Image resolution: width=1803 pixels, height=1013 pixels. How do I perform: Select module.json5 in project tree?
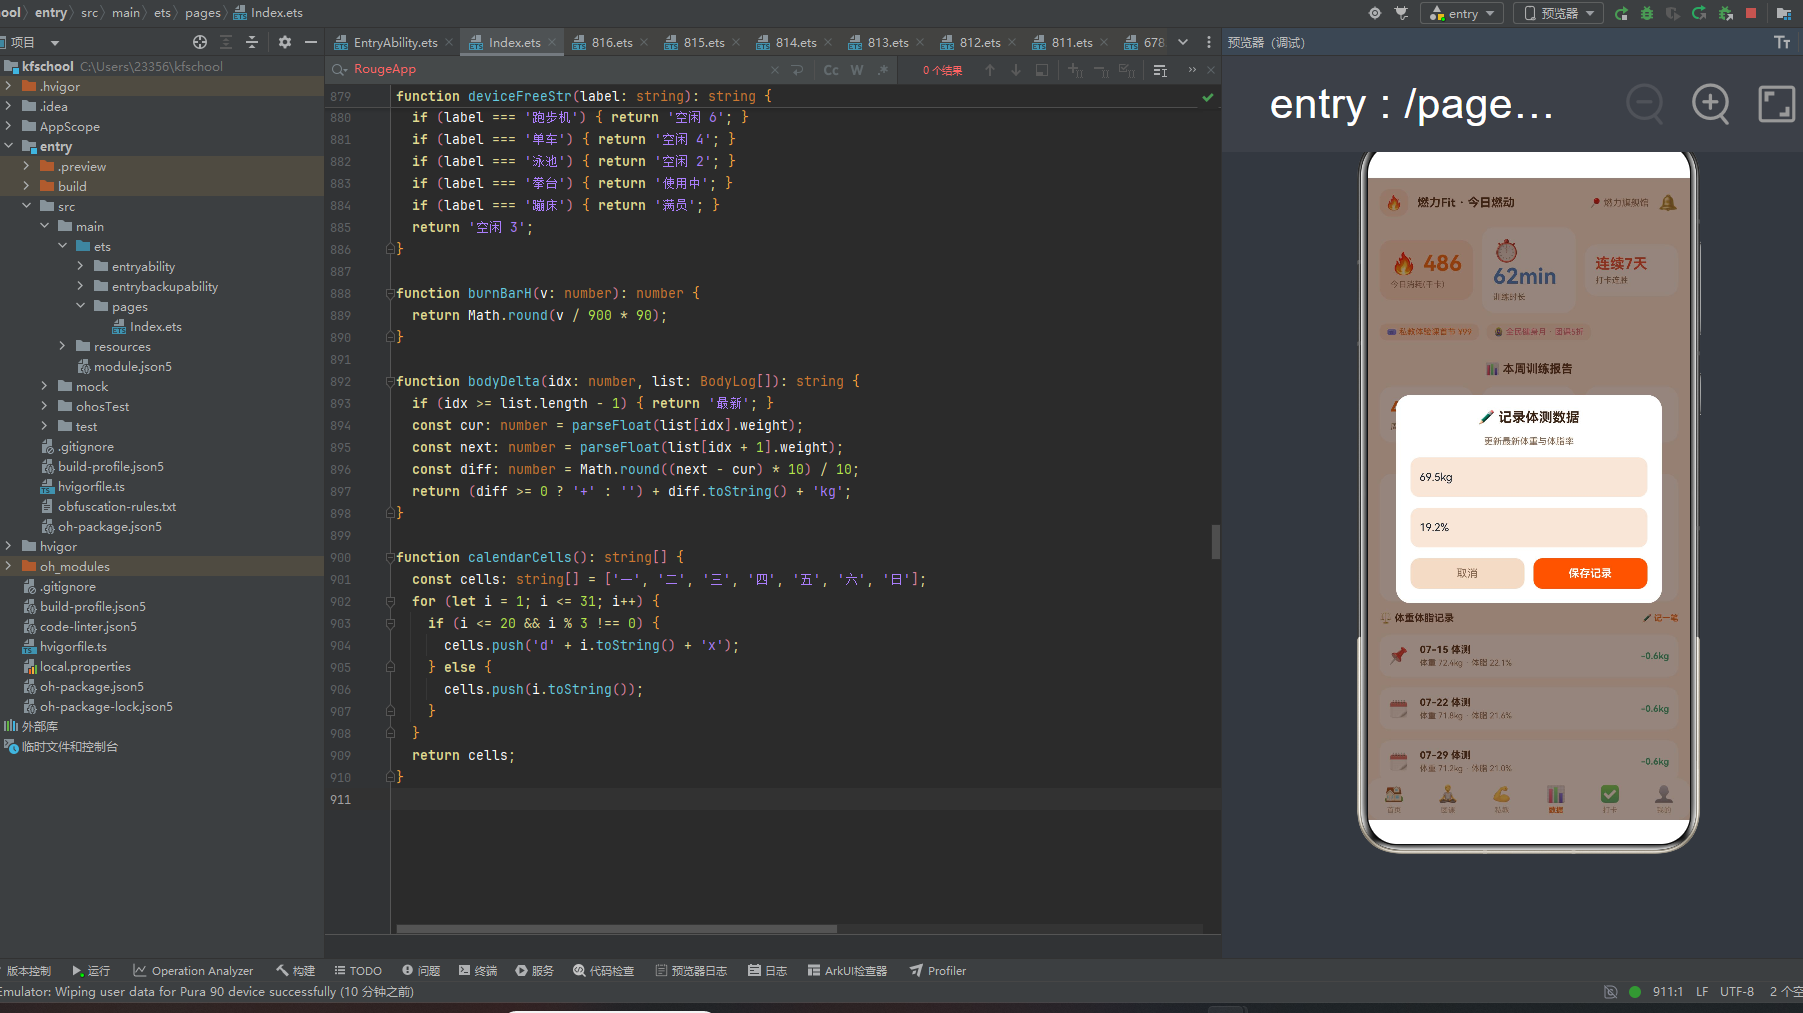click(124, 366)
